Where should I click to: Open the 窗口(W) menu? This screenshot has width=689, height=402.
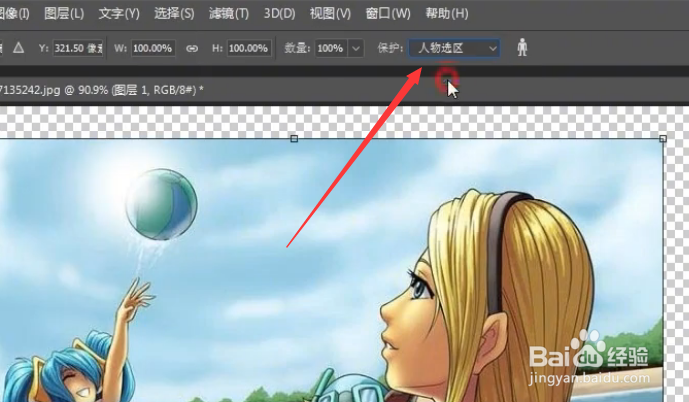click(x=388, y=14)
